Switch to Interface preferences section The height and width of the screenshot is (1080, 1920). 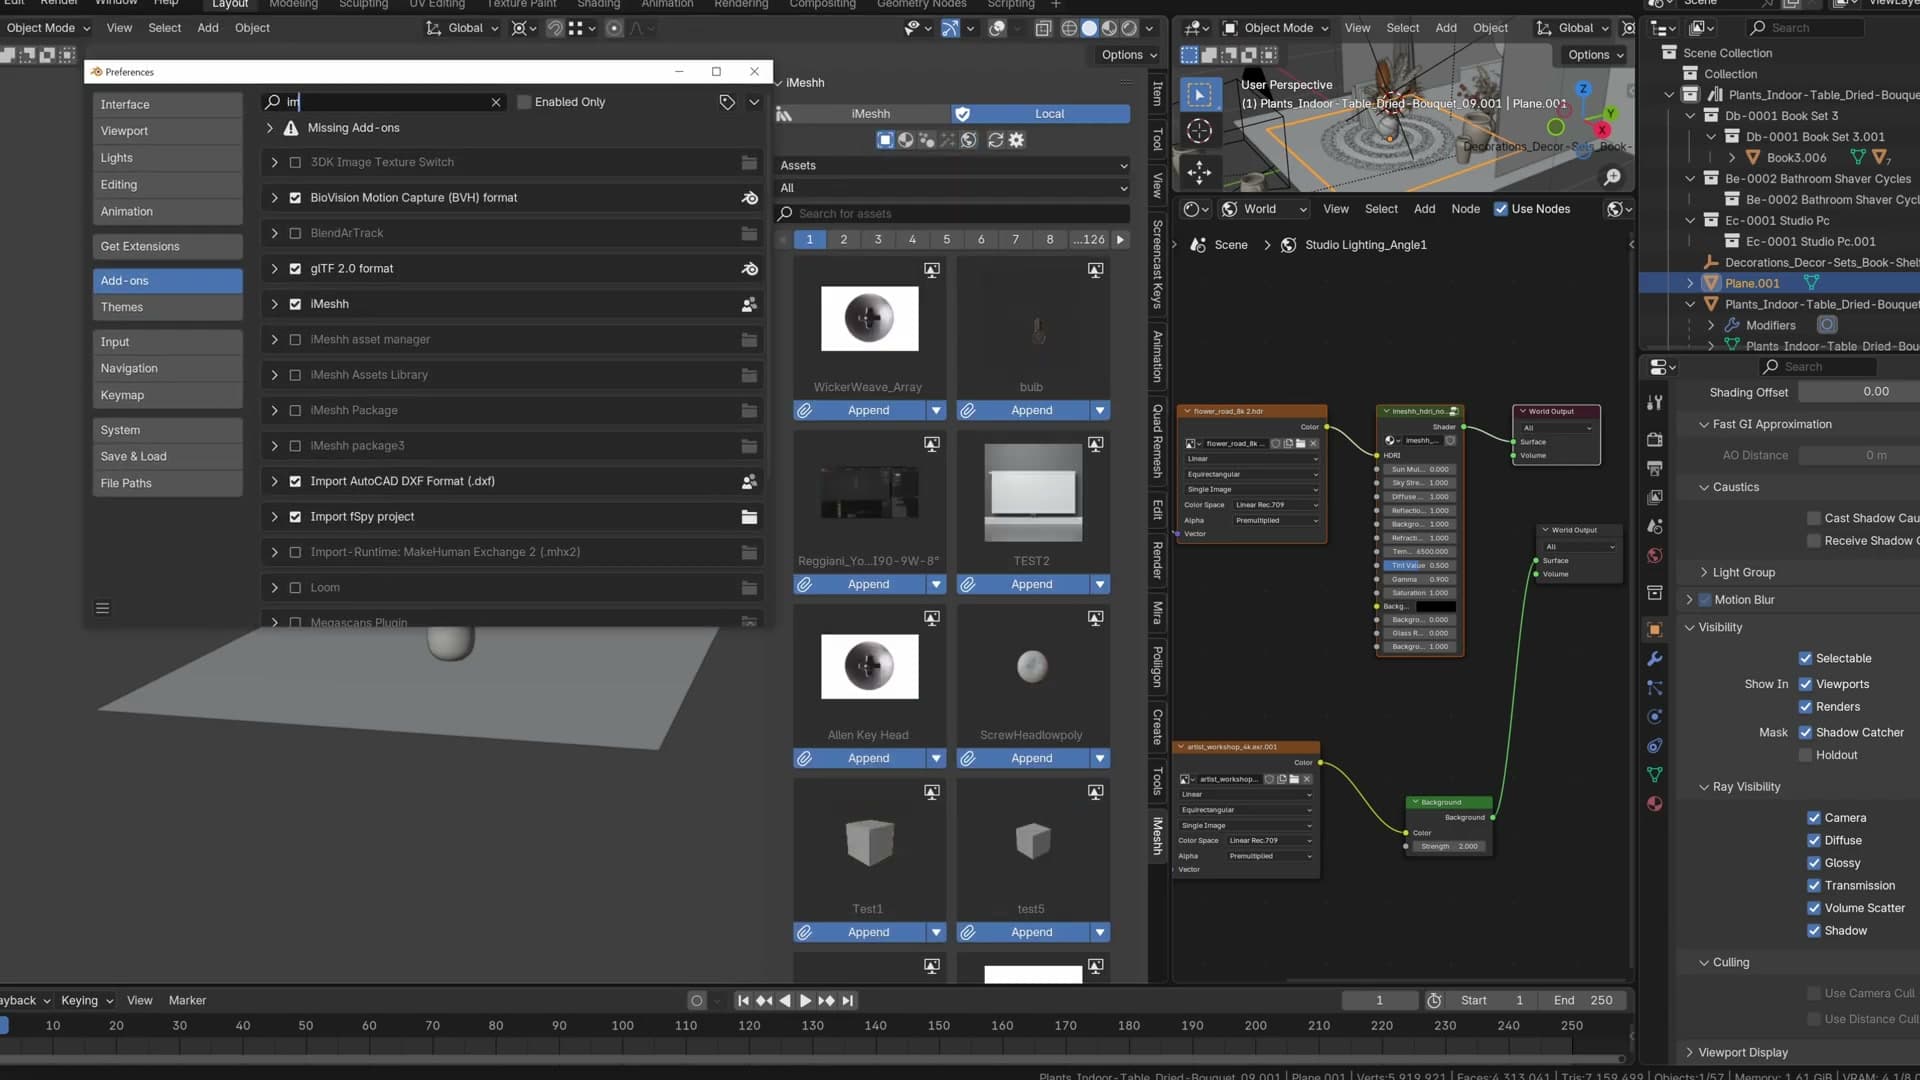(167, 104)
